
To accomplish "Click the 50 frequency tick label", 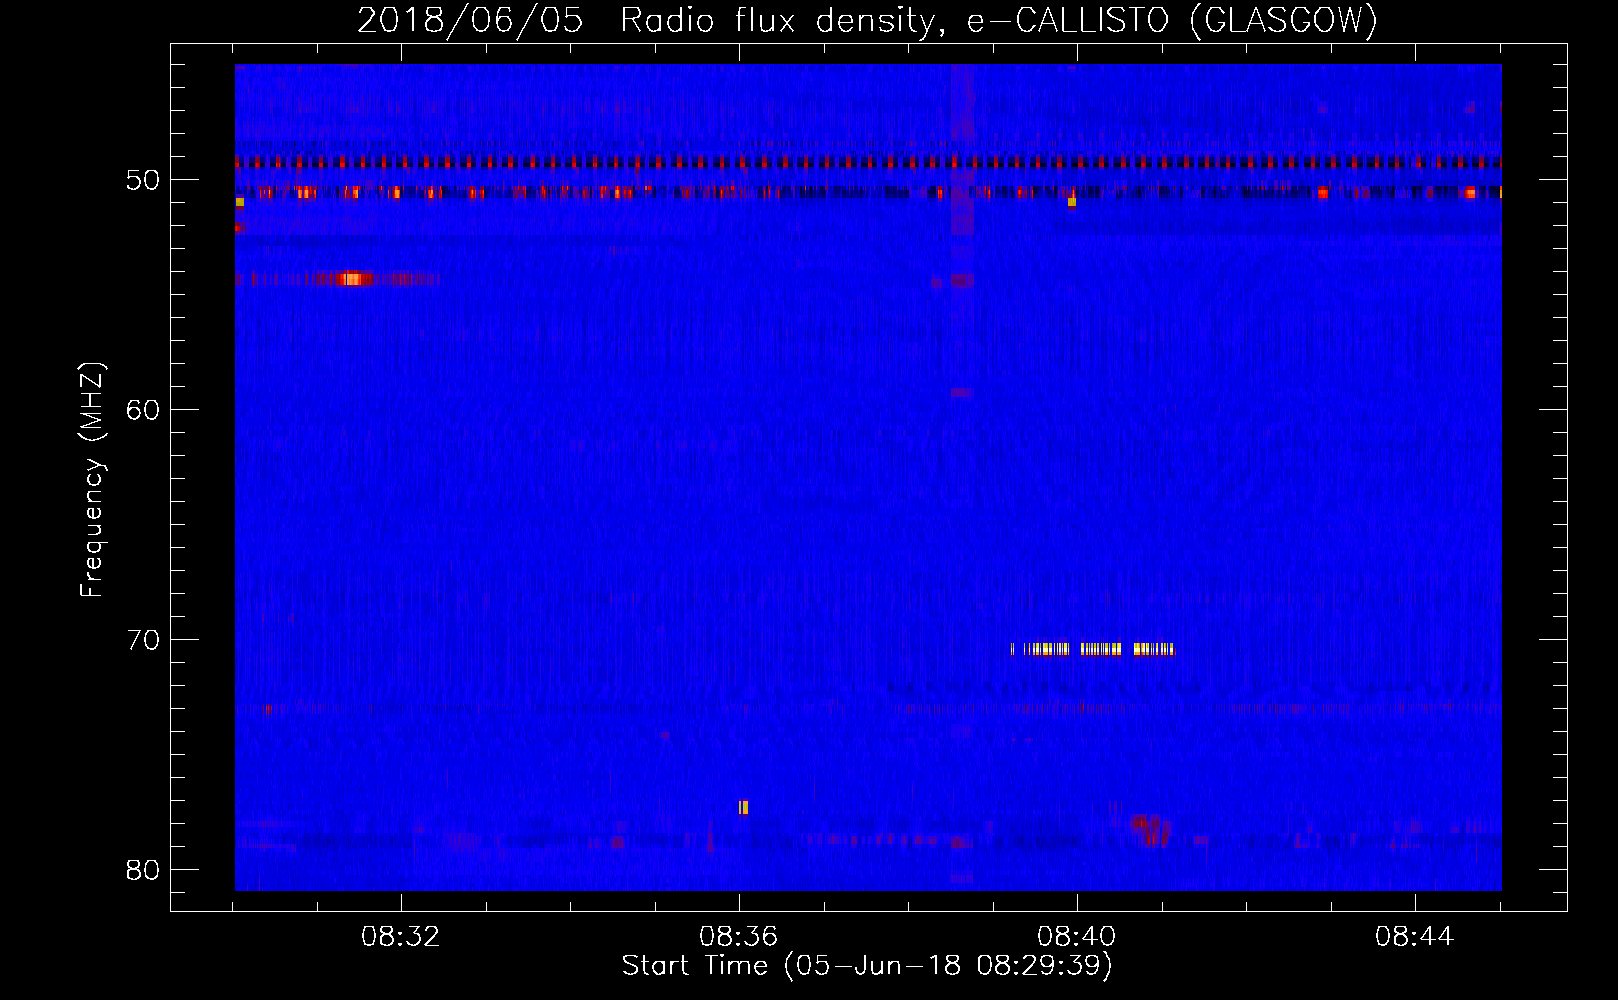I will pyautogui.click(x=144, y=180).
